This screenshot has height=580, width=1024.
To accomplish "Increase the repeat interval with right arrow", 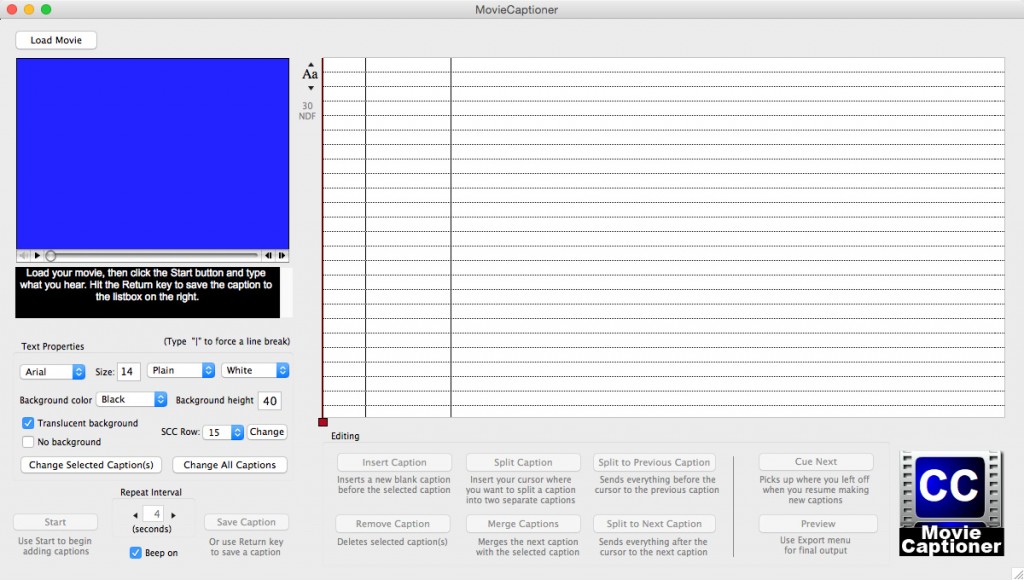I will click(x=173, y=515).
